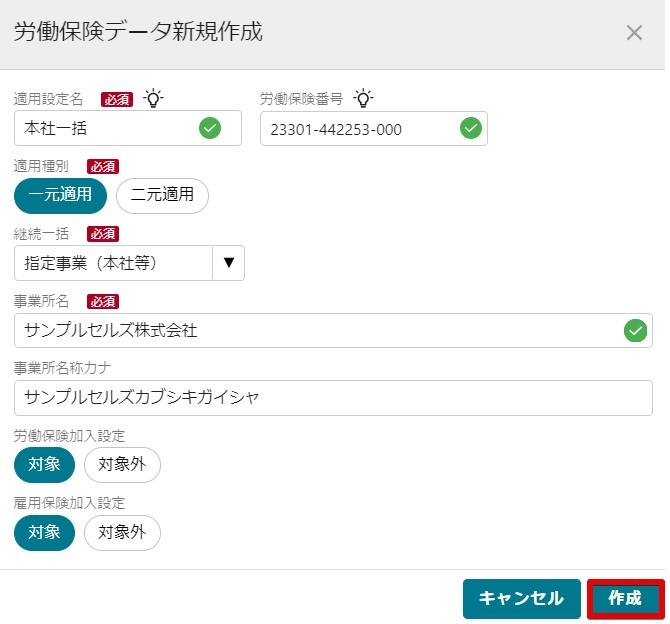670x624 pixels.
Task: Click the 必須 badge next to 適用設定名
Action: pos(117,100)
